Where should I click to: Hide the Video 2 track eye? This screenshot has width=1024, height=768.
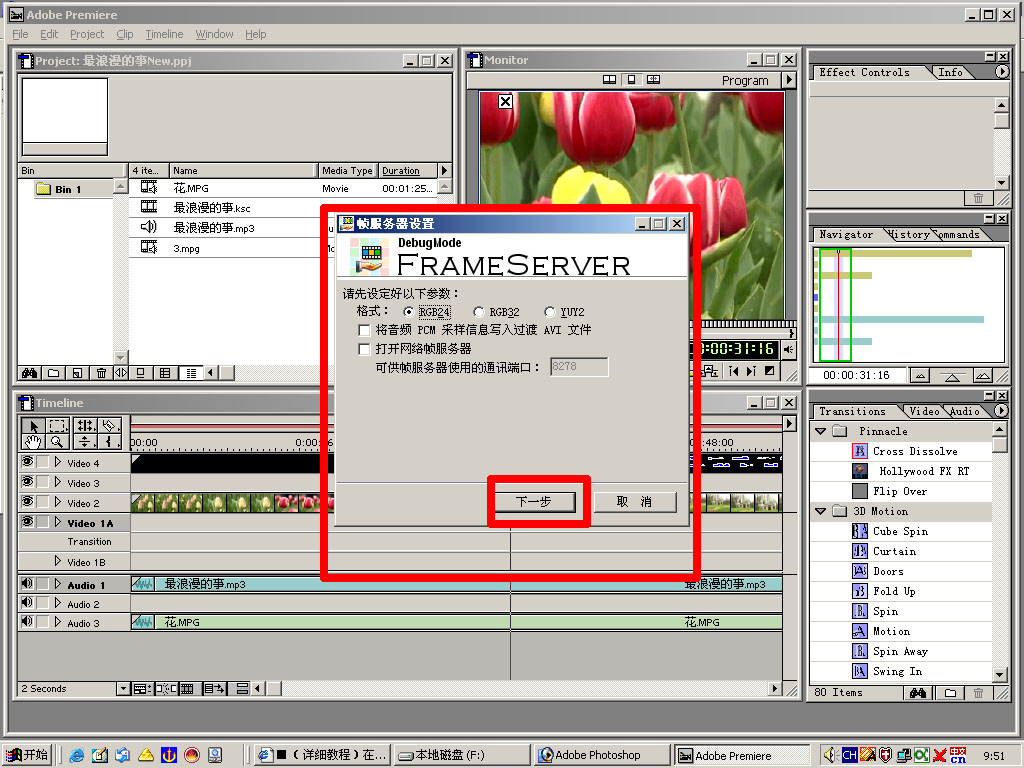(x=27, y=502)
